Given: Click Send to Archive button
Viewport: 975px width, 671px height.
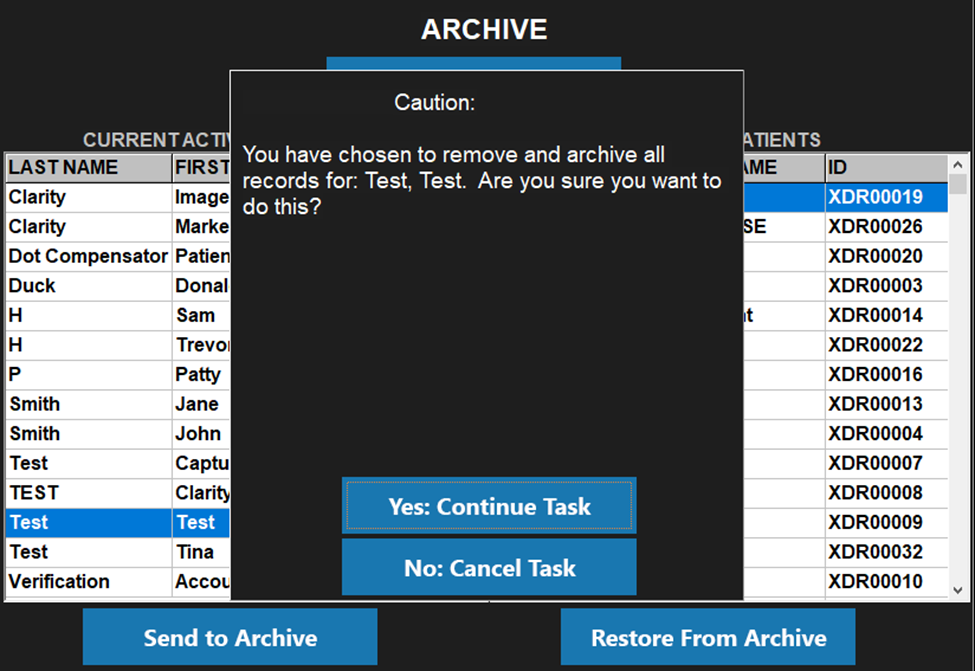Looking at the screenshot, I should point(230,637).
